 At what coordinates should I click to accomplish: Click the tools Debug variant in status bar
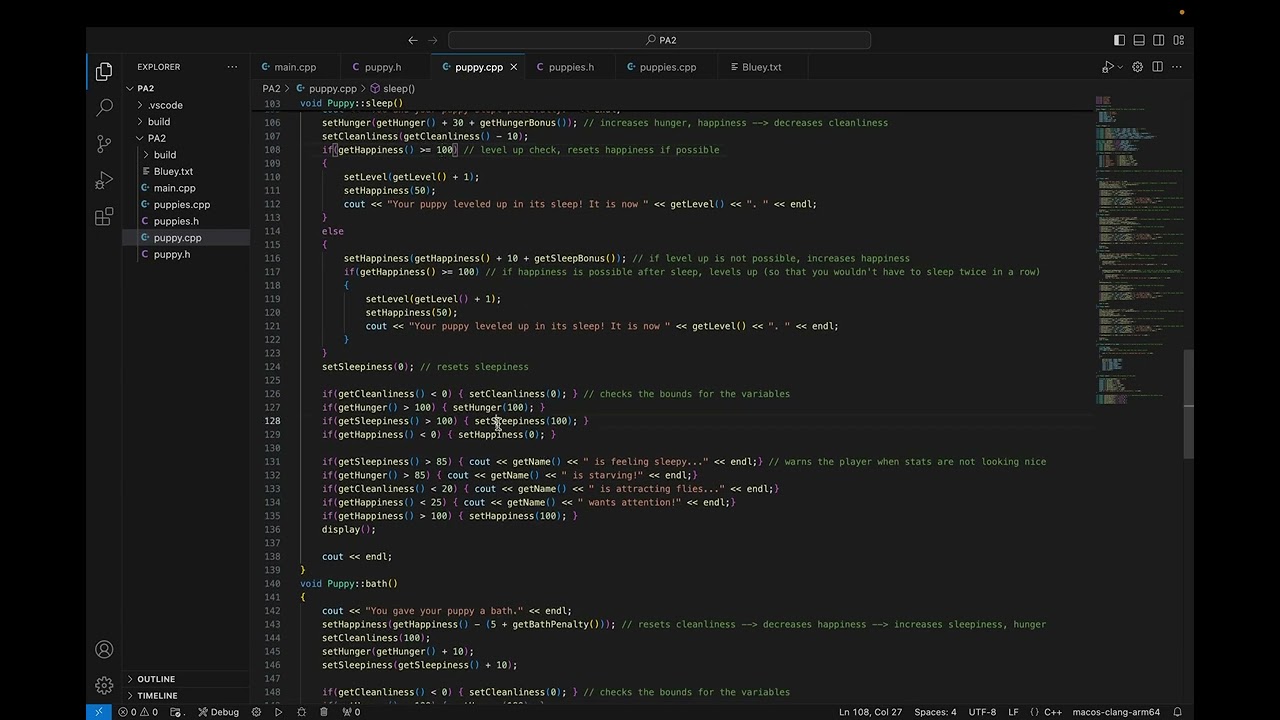[x=217, y=712]
